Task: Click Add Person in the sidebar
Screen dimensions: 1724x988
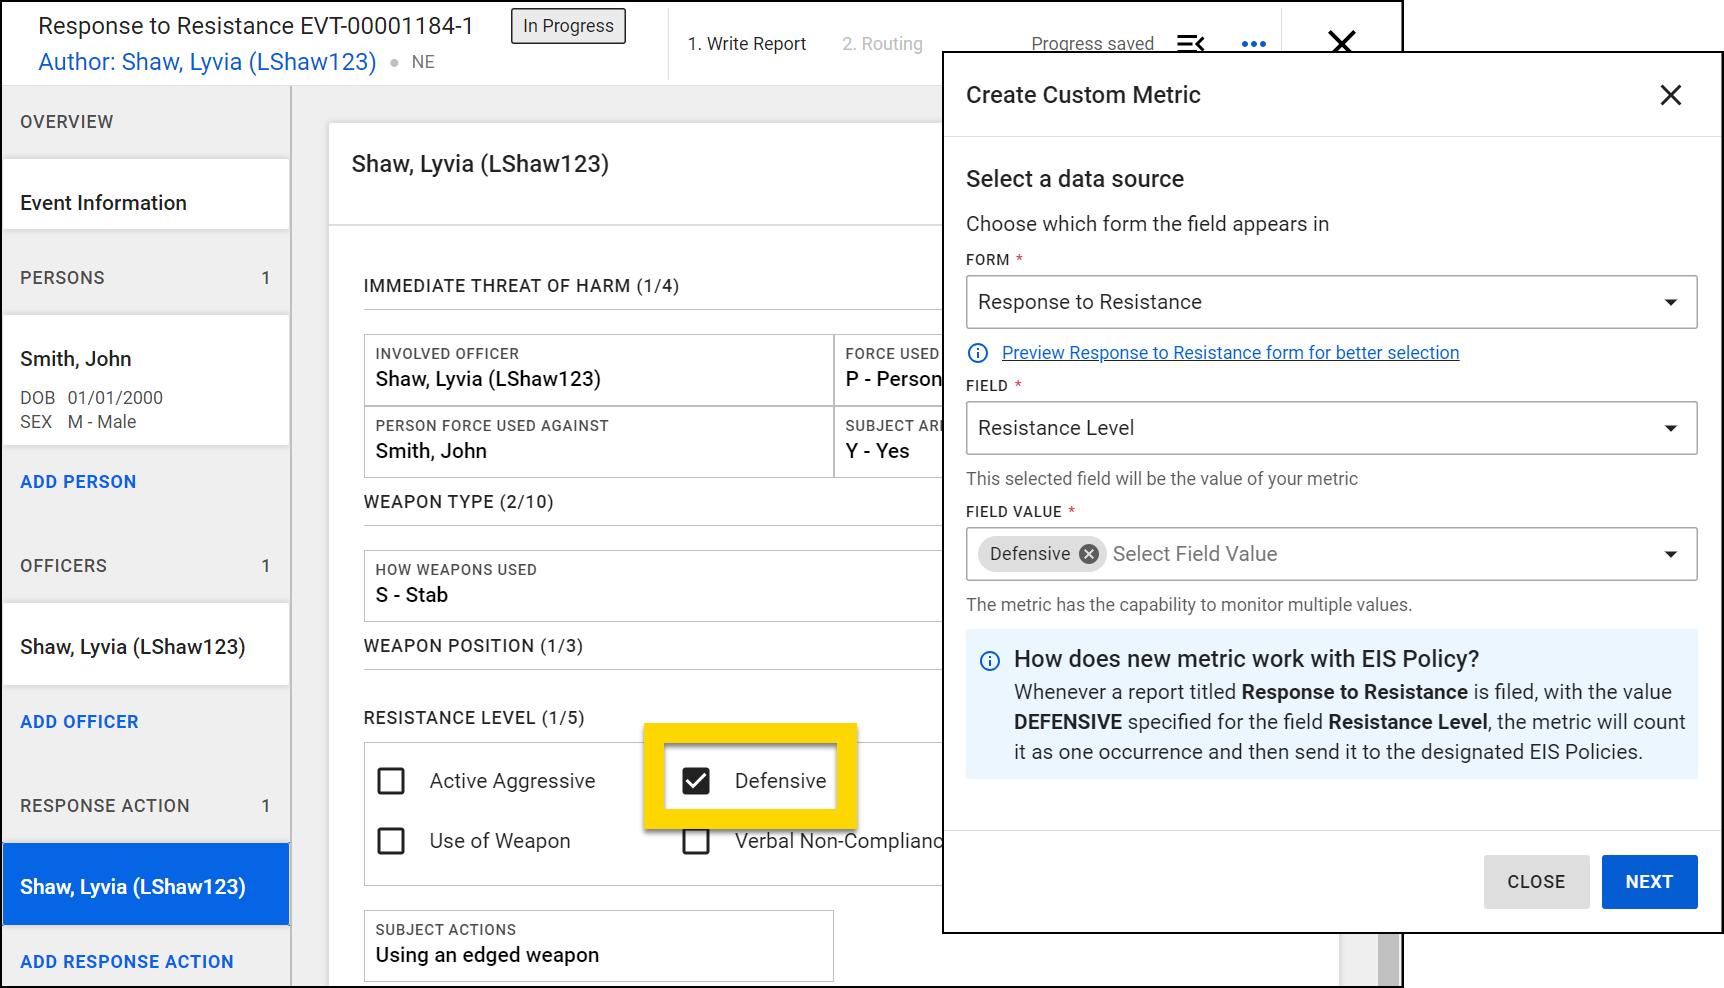Action: tap(78, 482)
